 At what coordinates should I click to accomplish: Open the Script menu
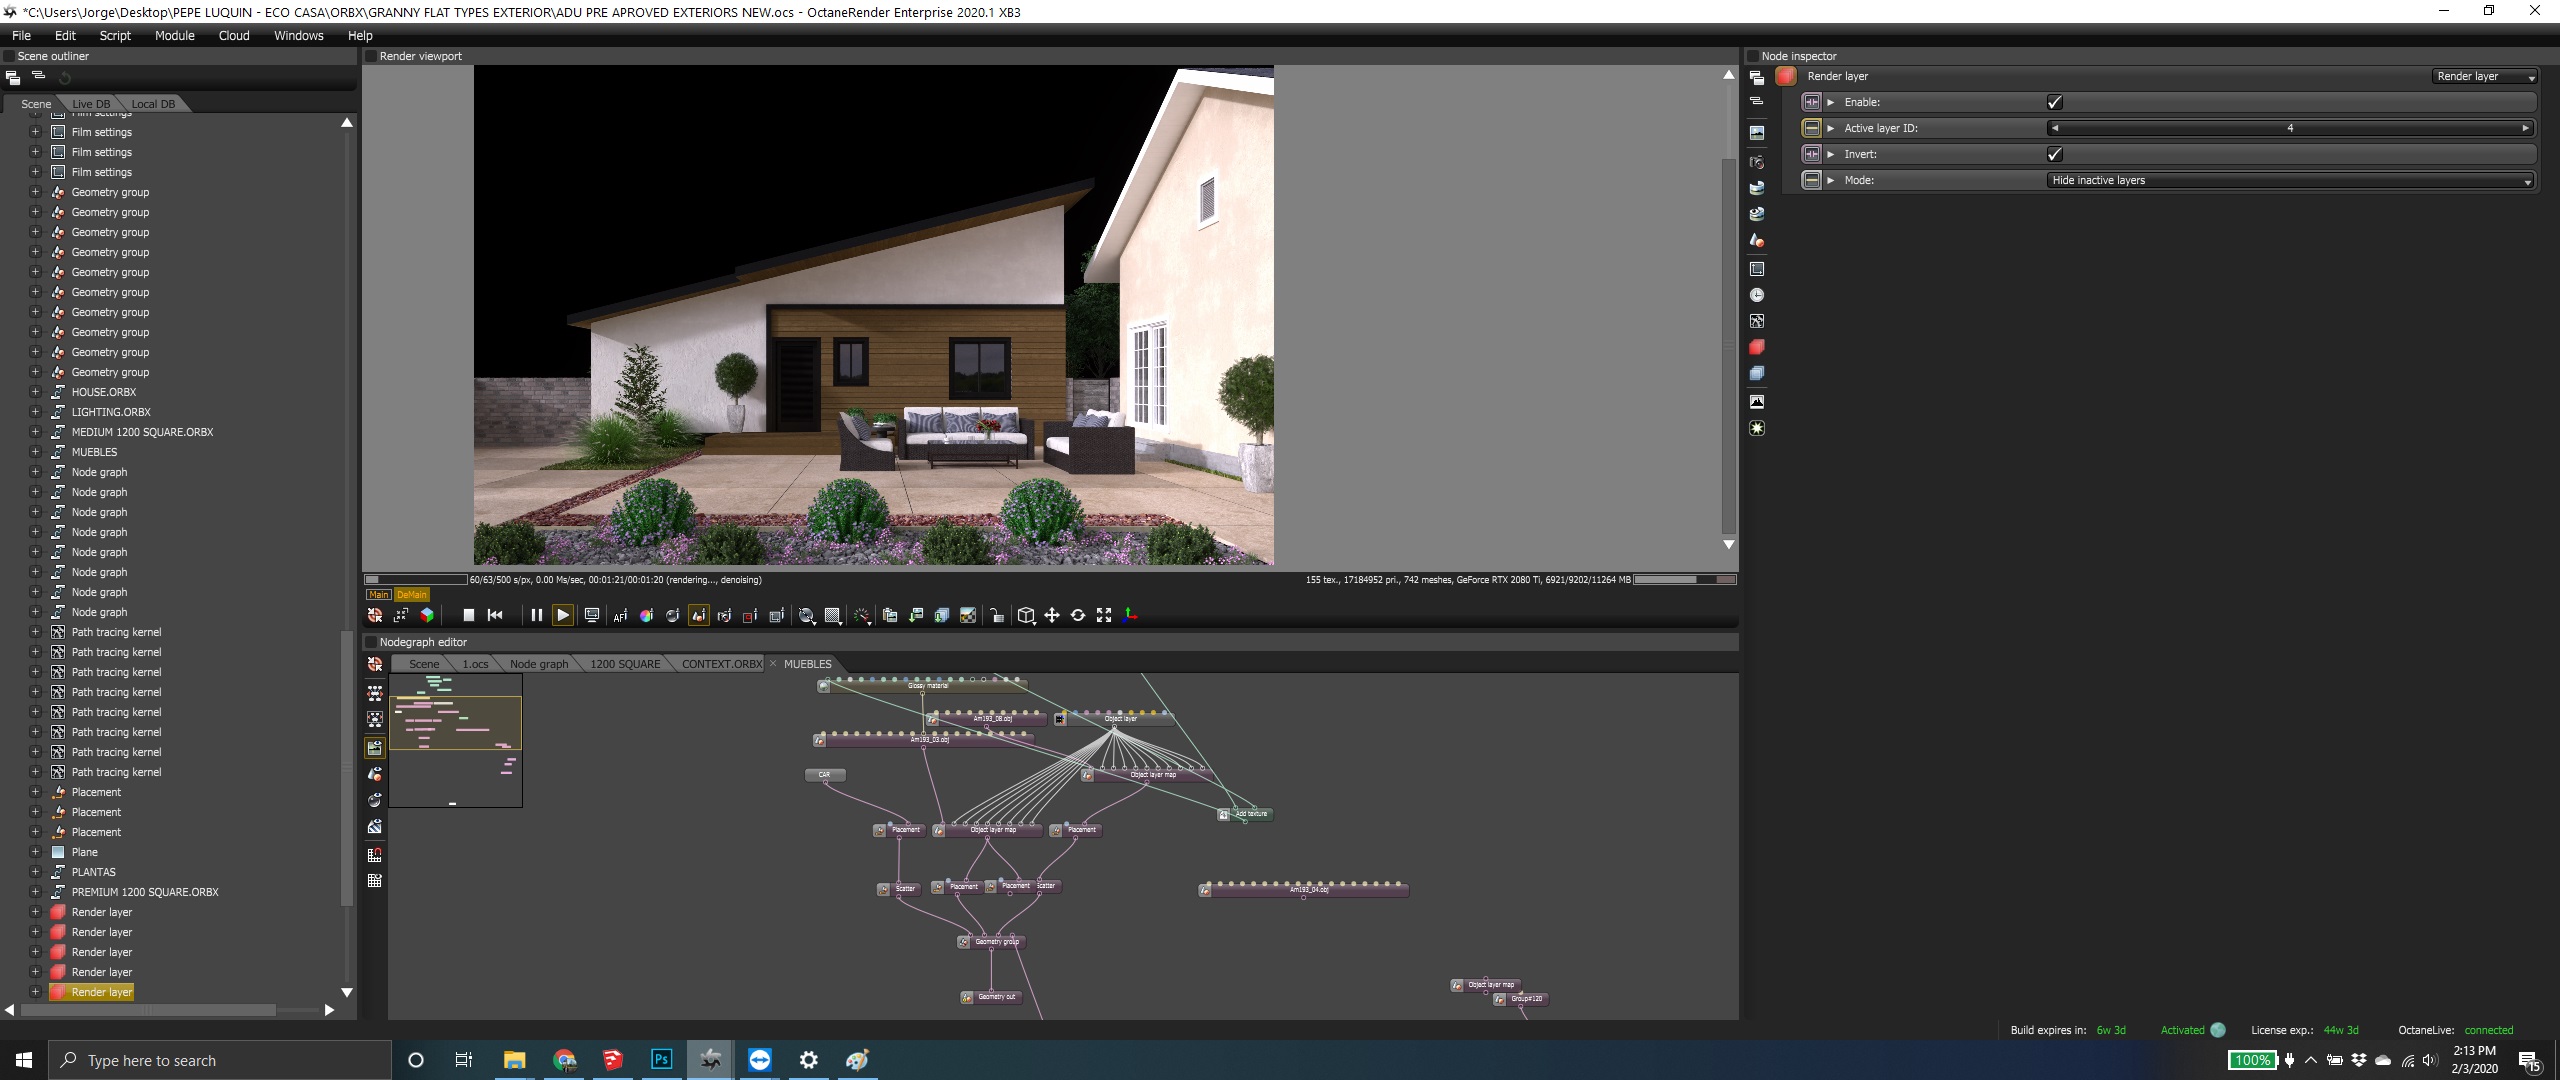[115, 35]
